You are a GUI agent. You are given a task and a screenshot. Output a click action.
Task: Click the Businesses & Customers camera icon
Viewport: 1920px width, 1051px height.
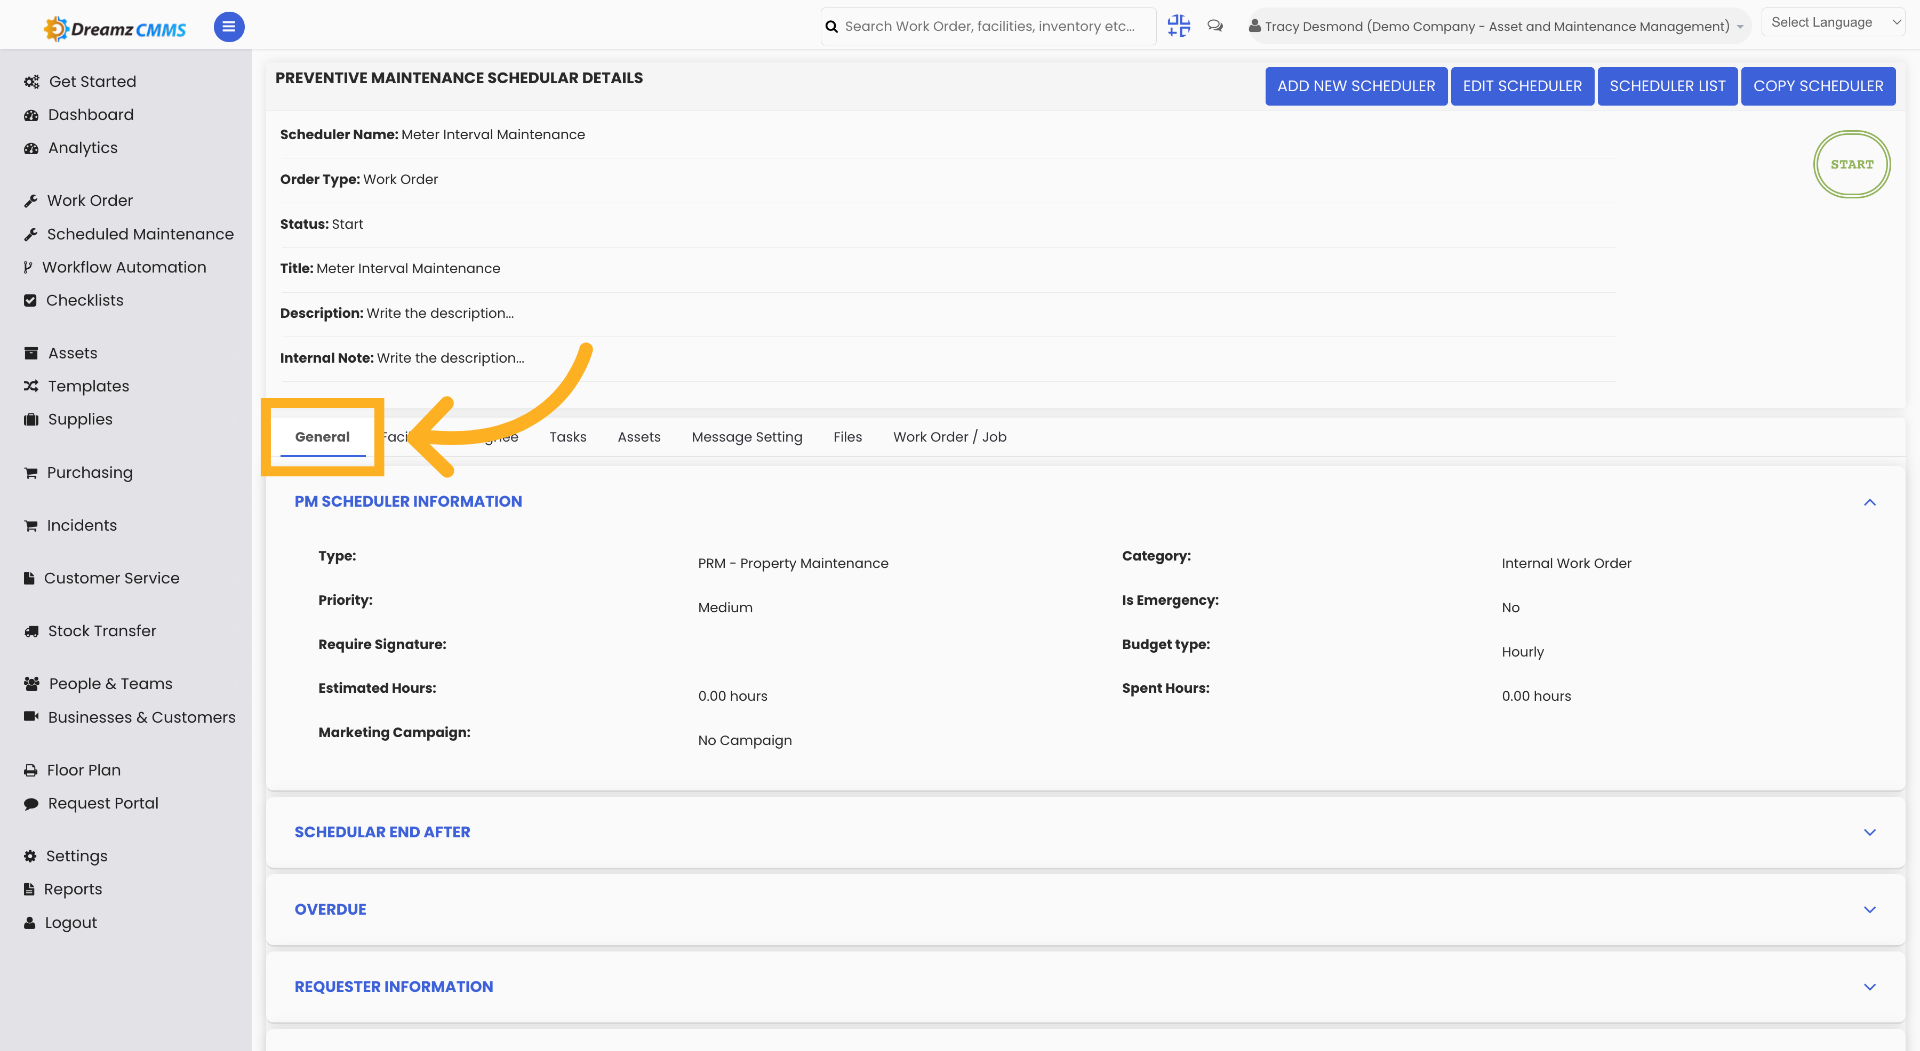[x=31, y=716]
